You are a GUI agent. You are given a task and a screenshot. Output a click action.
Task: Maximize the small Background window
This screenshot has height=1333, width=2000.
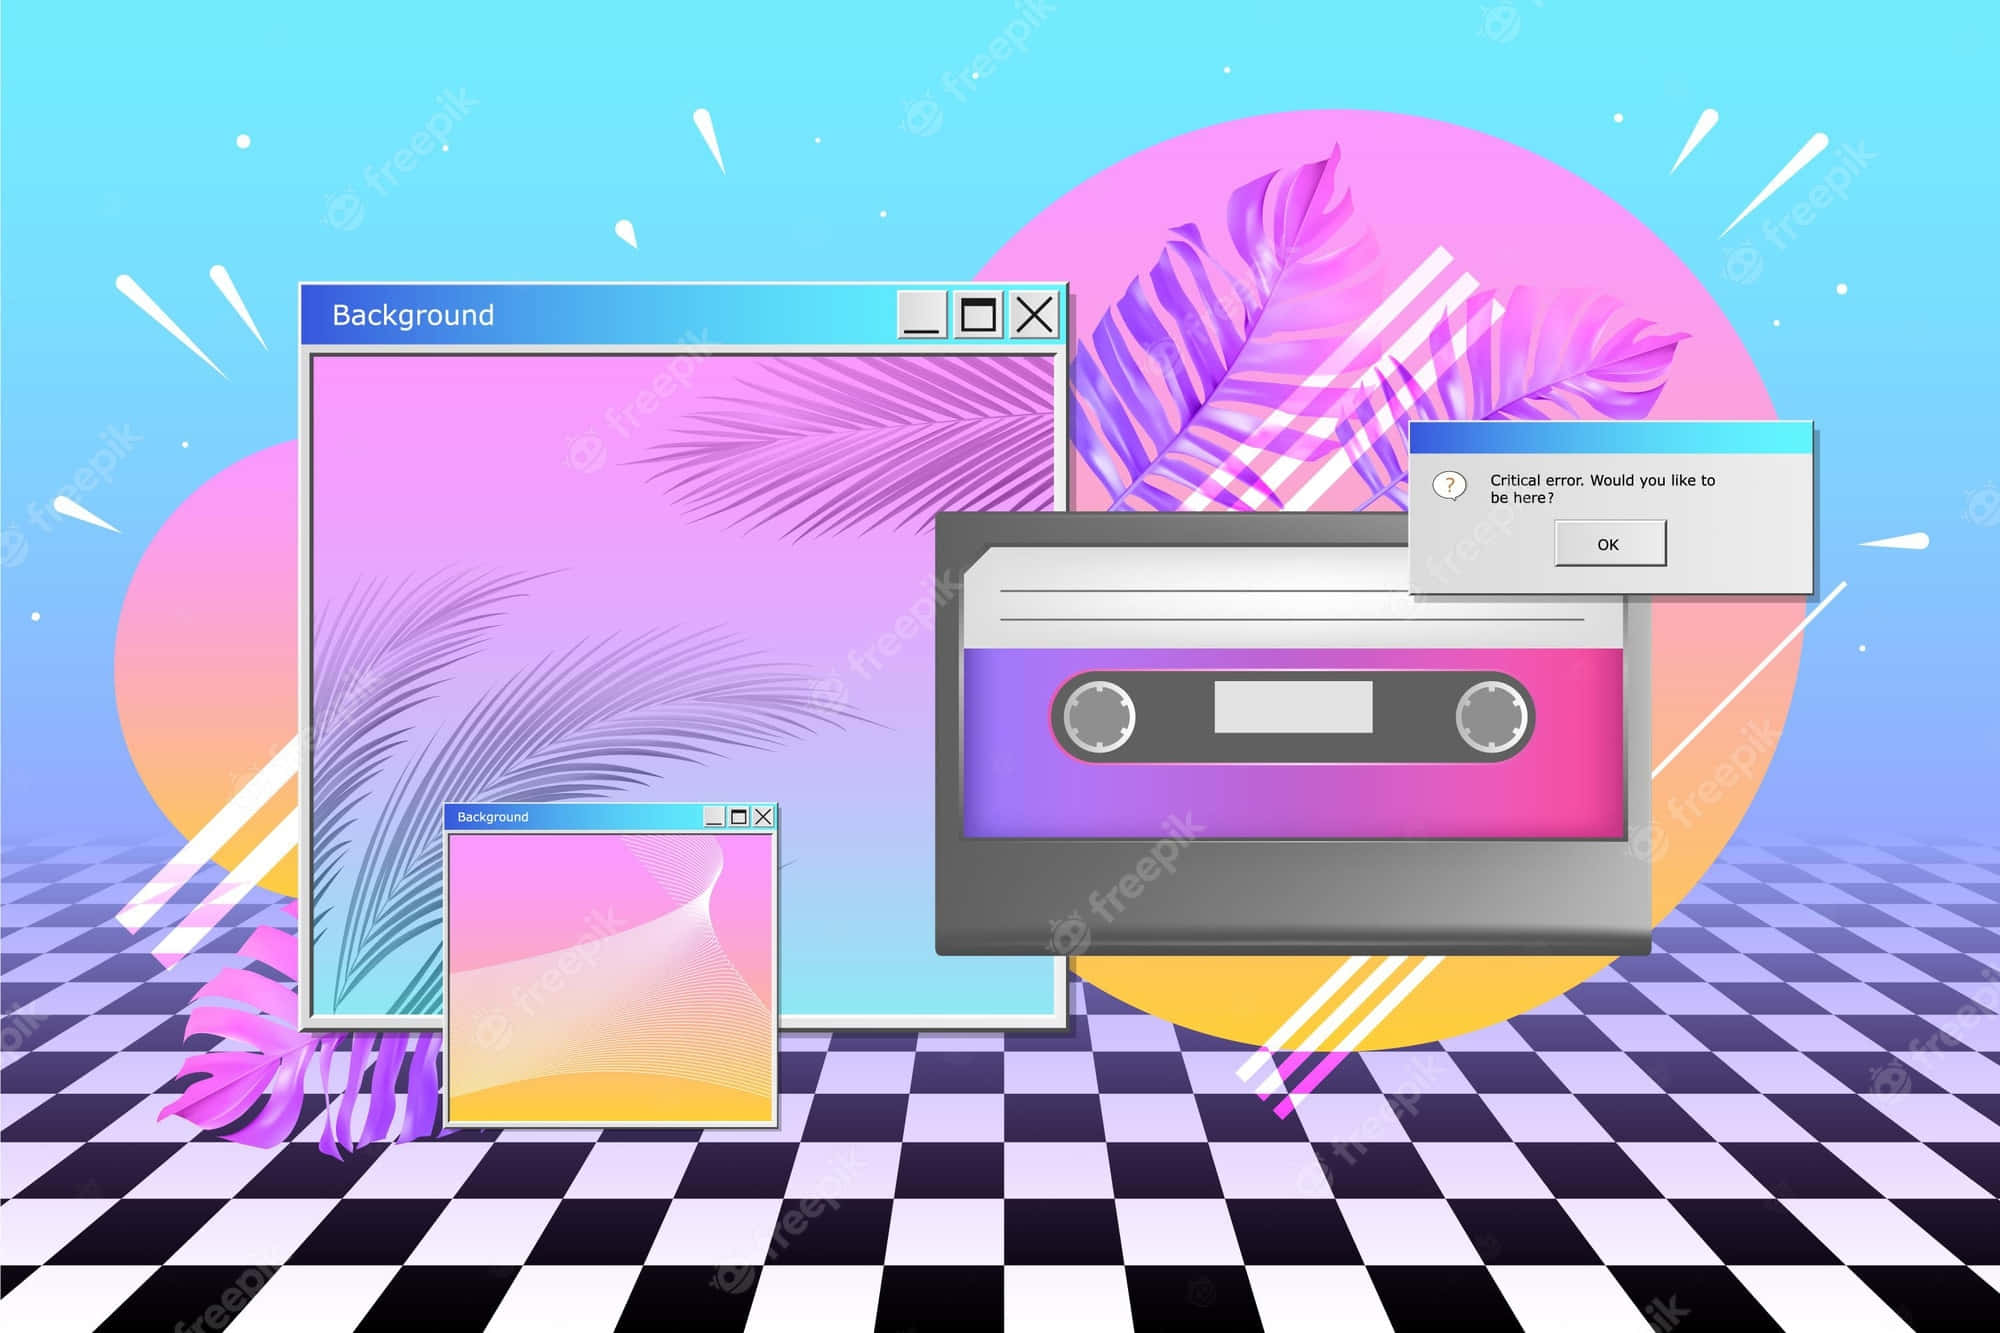[x=739, y=817]
